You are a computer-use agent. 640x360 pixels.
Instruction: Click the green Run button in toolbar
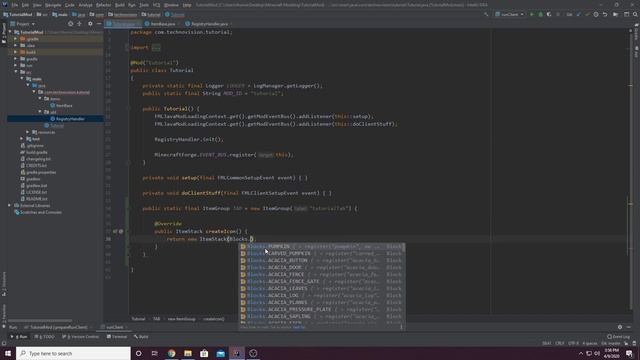point(532,14)
